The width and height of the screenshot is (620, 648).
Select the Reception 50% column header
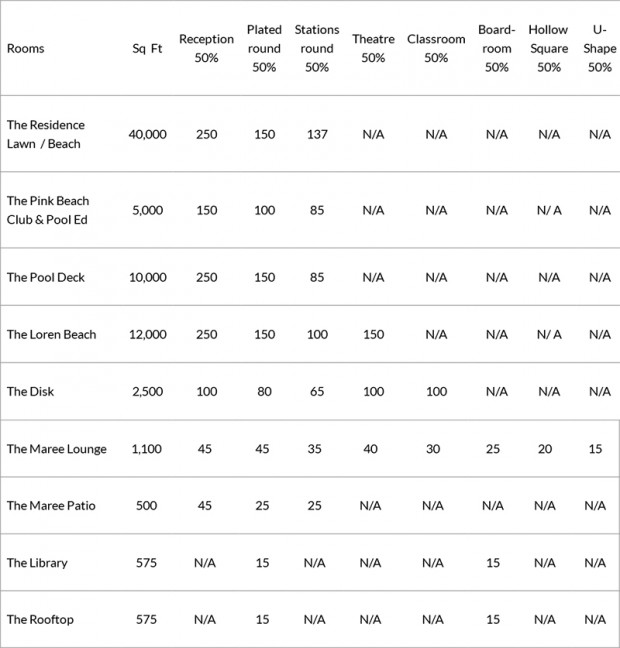pyautogui.click(x=206, y=48)
